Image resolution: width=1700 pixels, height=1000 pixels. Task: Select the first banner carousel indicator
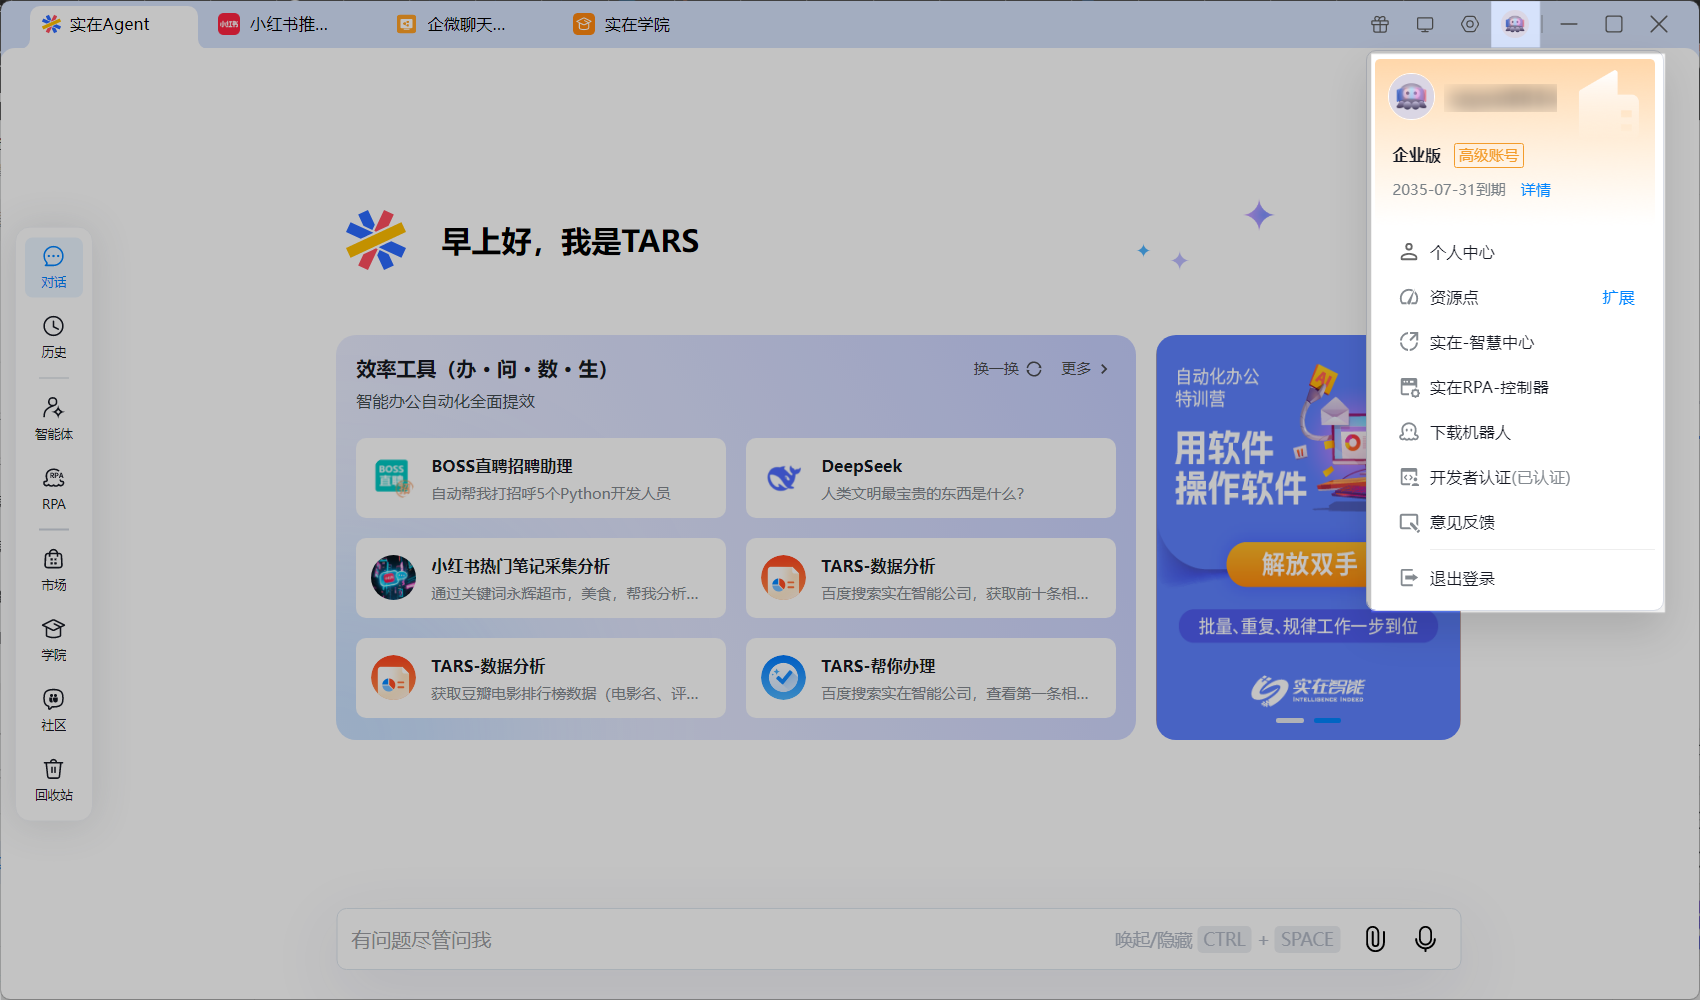point(1290,720)
